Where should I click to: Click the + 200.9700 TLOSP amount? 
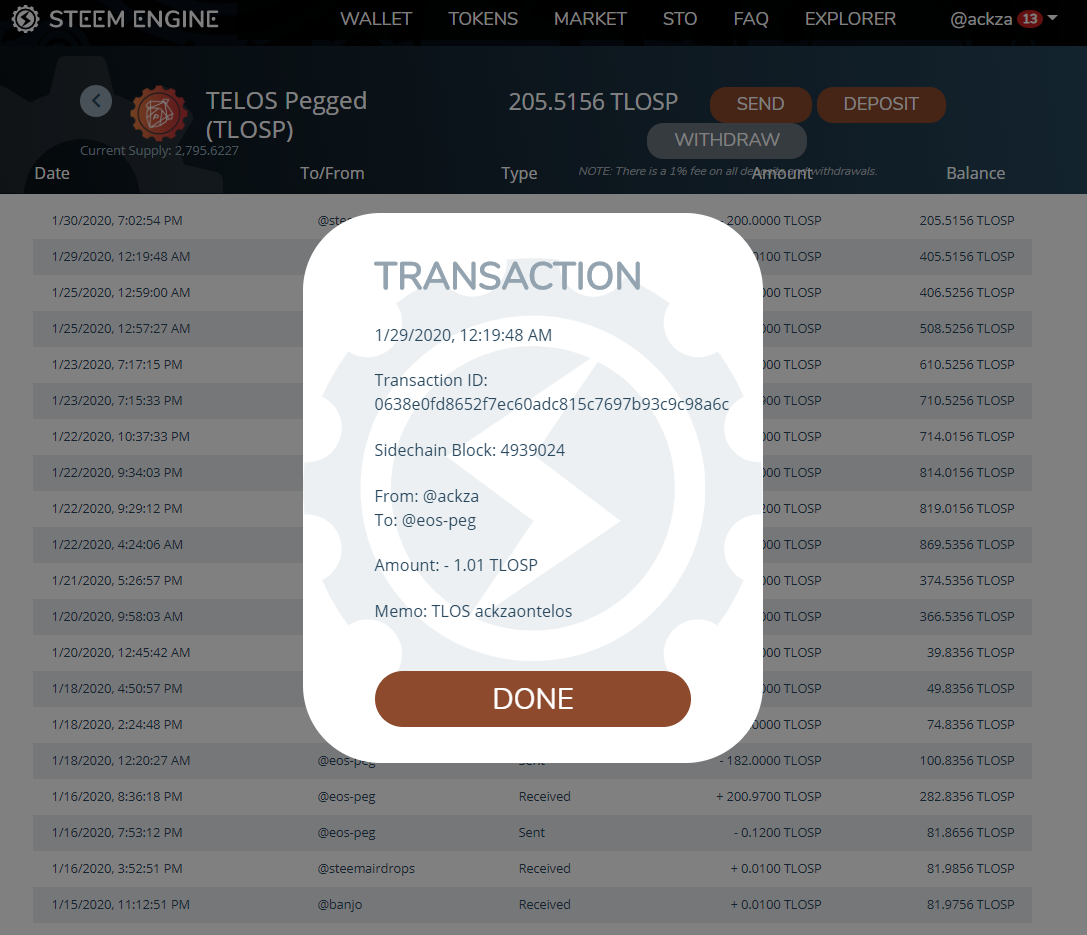coord(768,796)
